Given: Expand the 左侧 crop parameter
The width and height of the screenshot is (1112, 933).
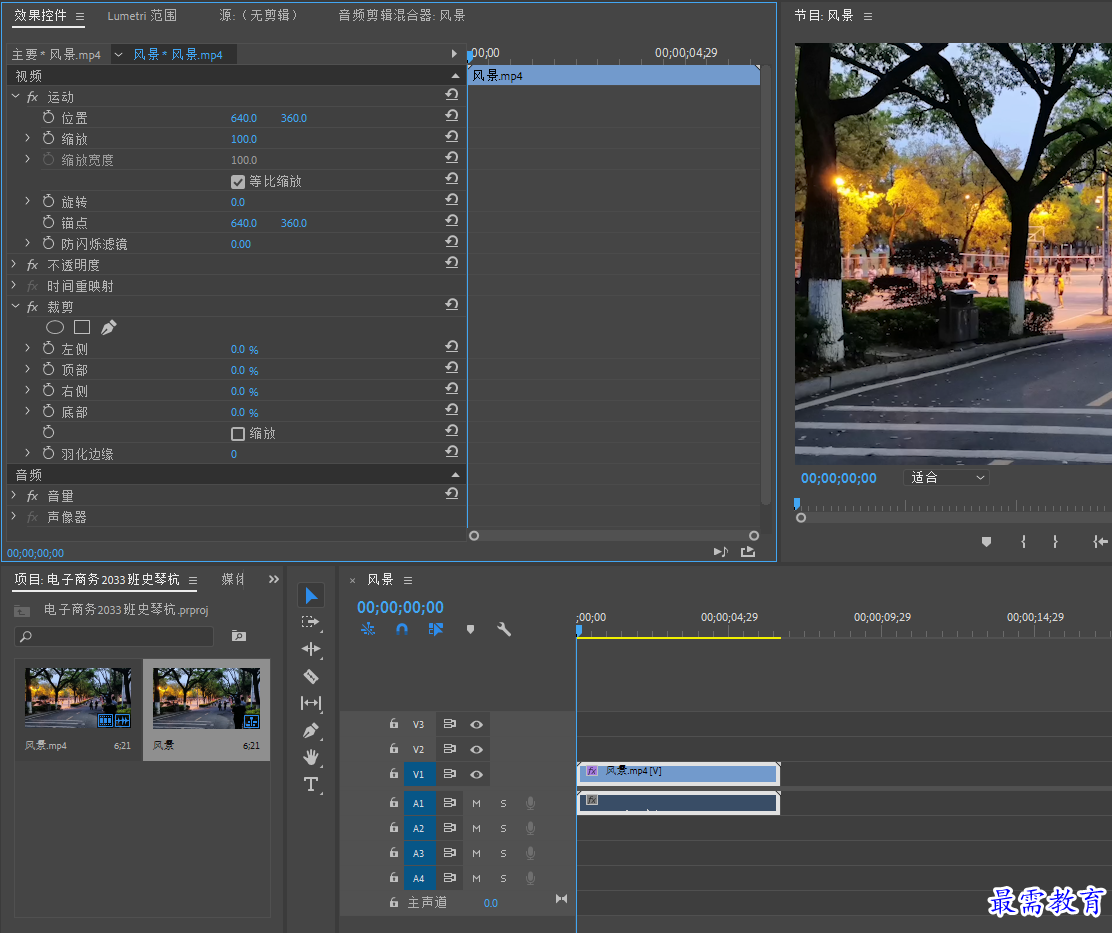Looking at the screenshot, I should click(28, 347).
